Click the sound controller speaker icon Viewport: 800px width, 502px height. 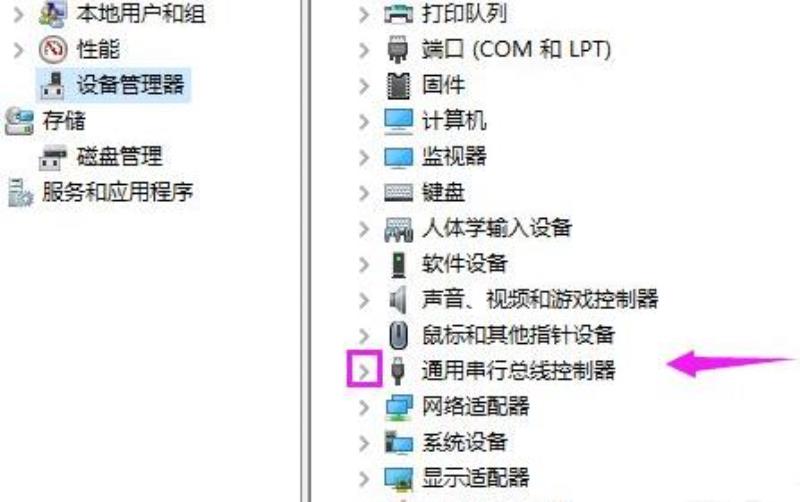398,299
